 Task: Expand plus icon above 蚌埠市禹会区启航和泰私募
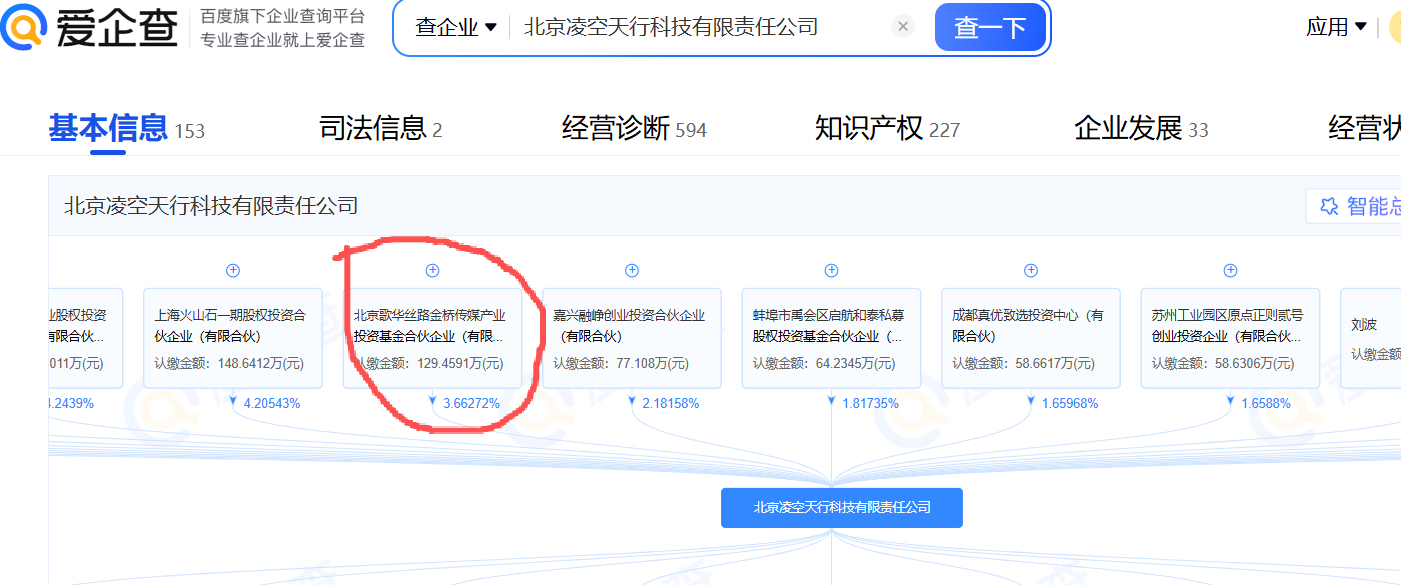(x=831, y=270)
